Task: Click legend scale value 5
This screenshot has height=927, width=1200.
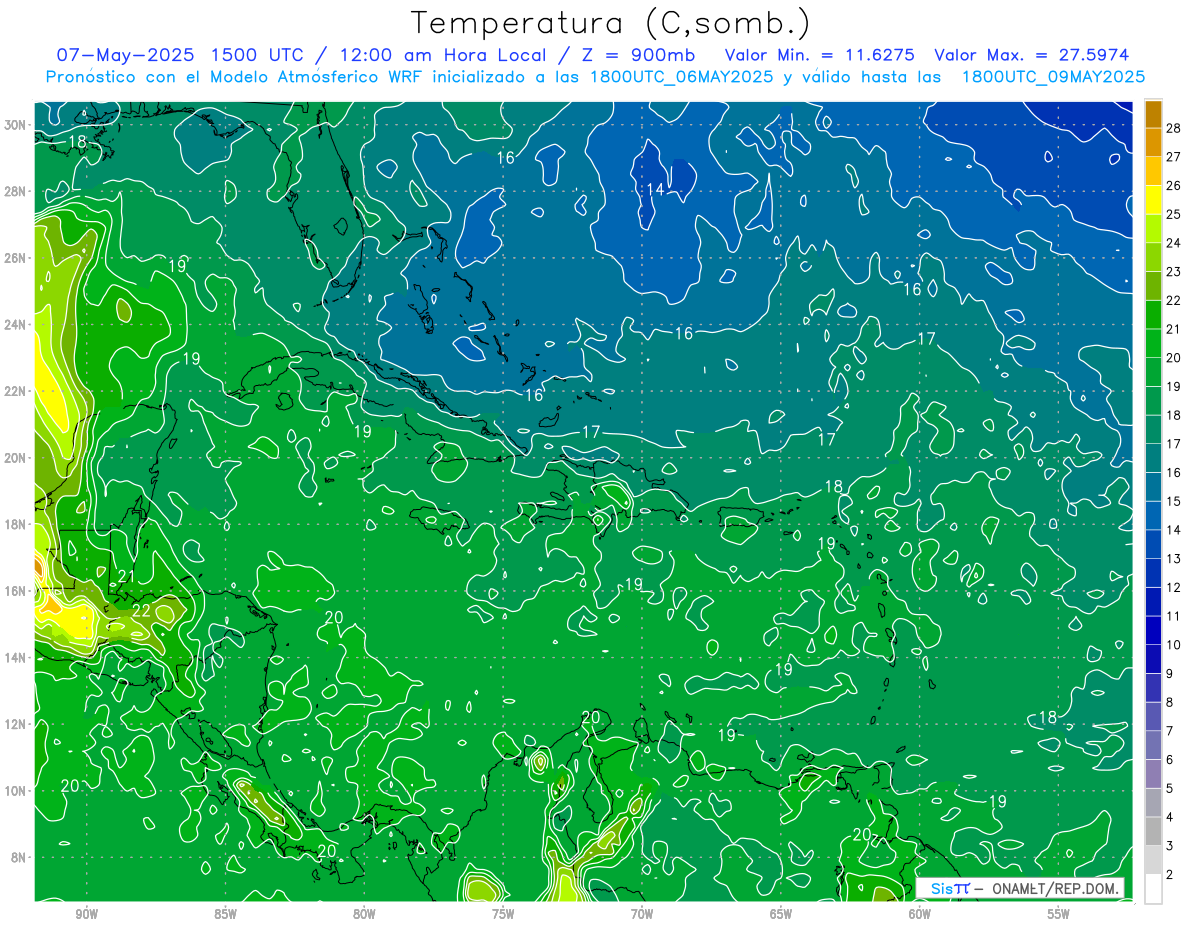Action: coord(1170,788)
